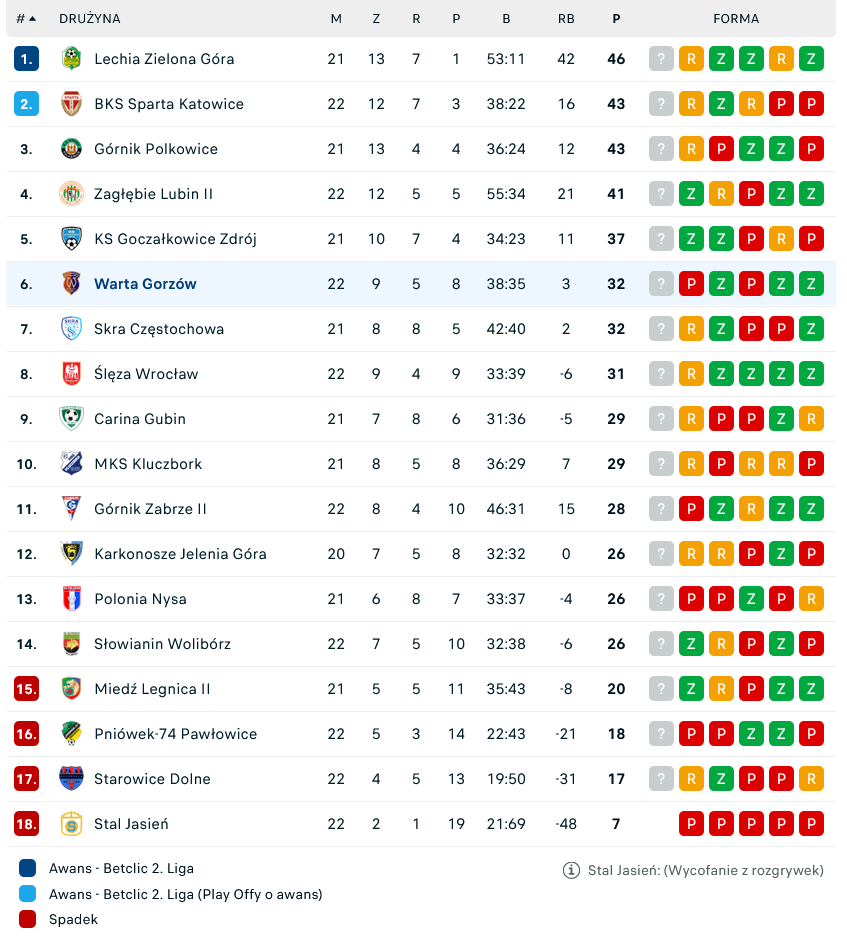The height and width of the screenshot is (940, 847).
Task: Click the Ślęza Wrocław club crest
Action: (x=71, y=374)
